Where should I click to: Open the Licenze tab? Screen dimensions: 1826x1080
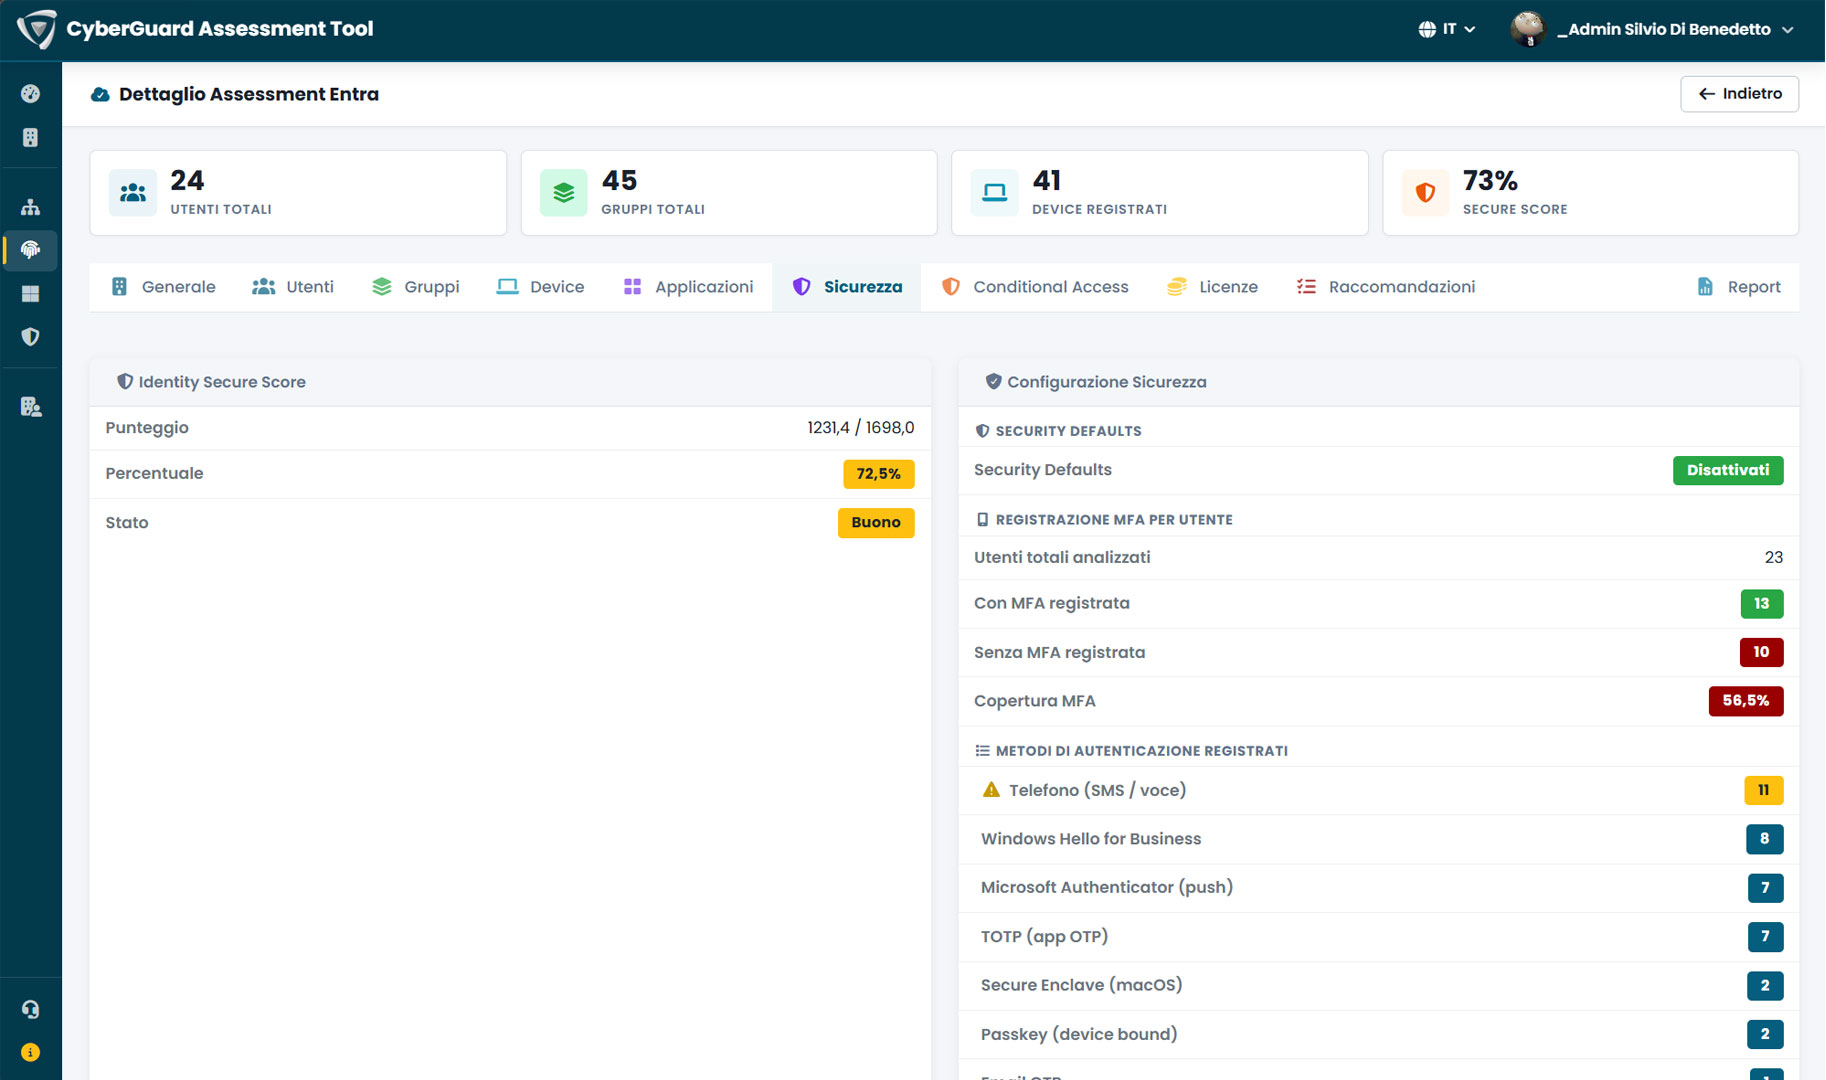click(1213, 287)
